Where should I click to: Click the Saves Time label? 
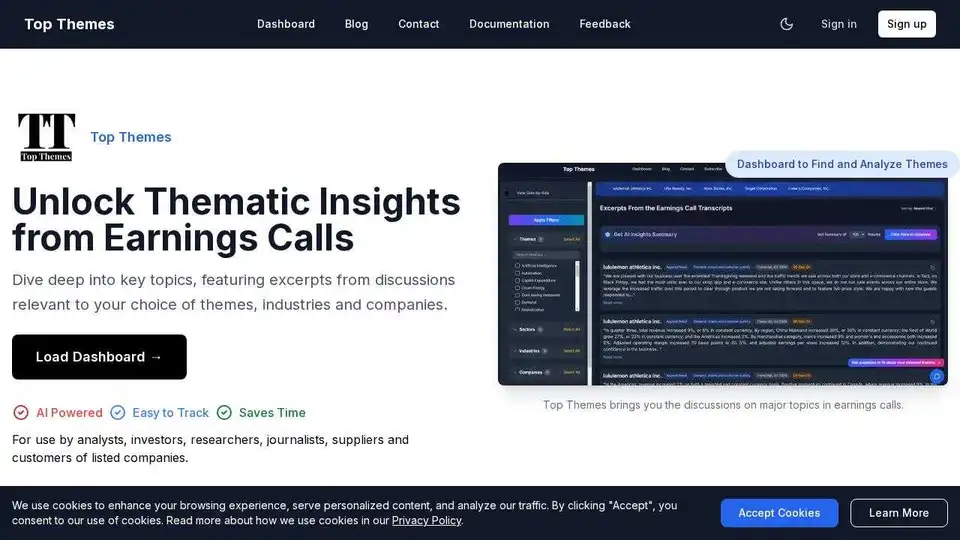pyautogui.click(x=272, y=413)
